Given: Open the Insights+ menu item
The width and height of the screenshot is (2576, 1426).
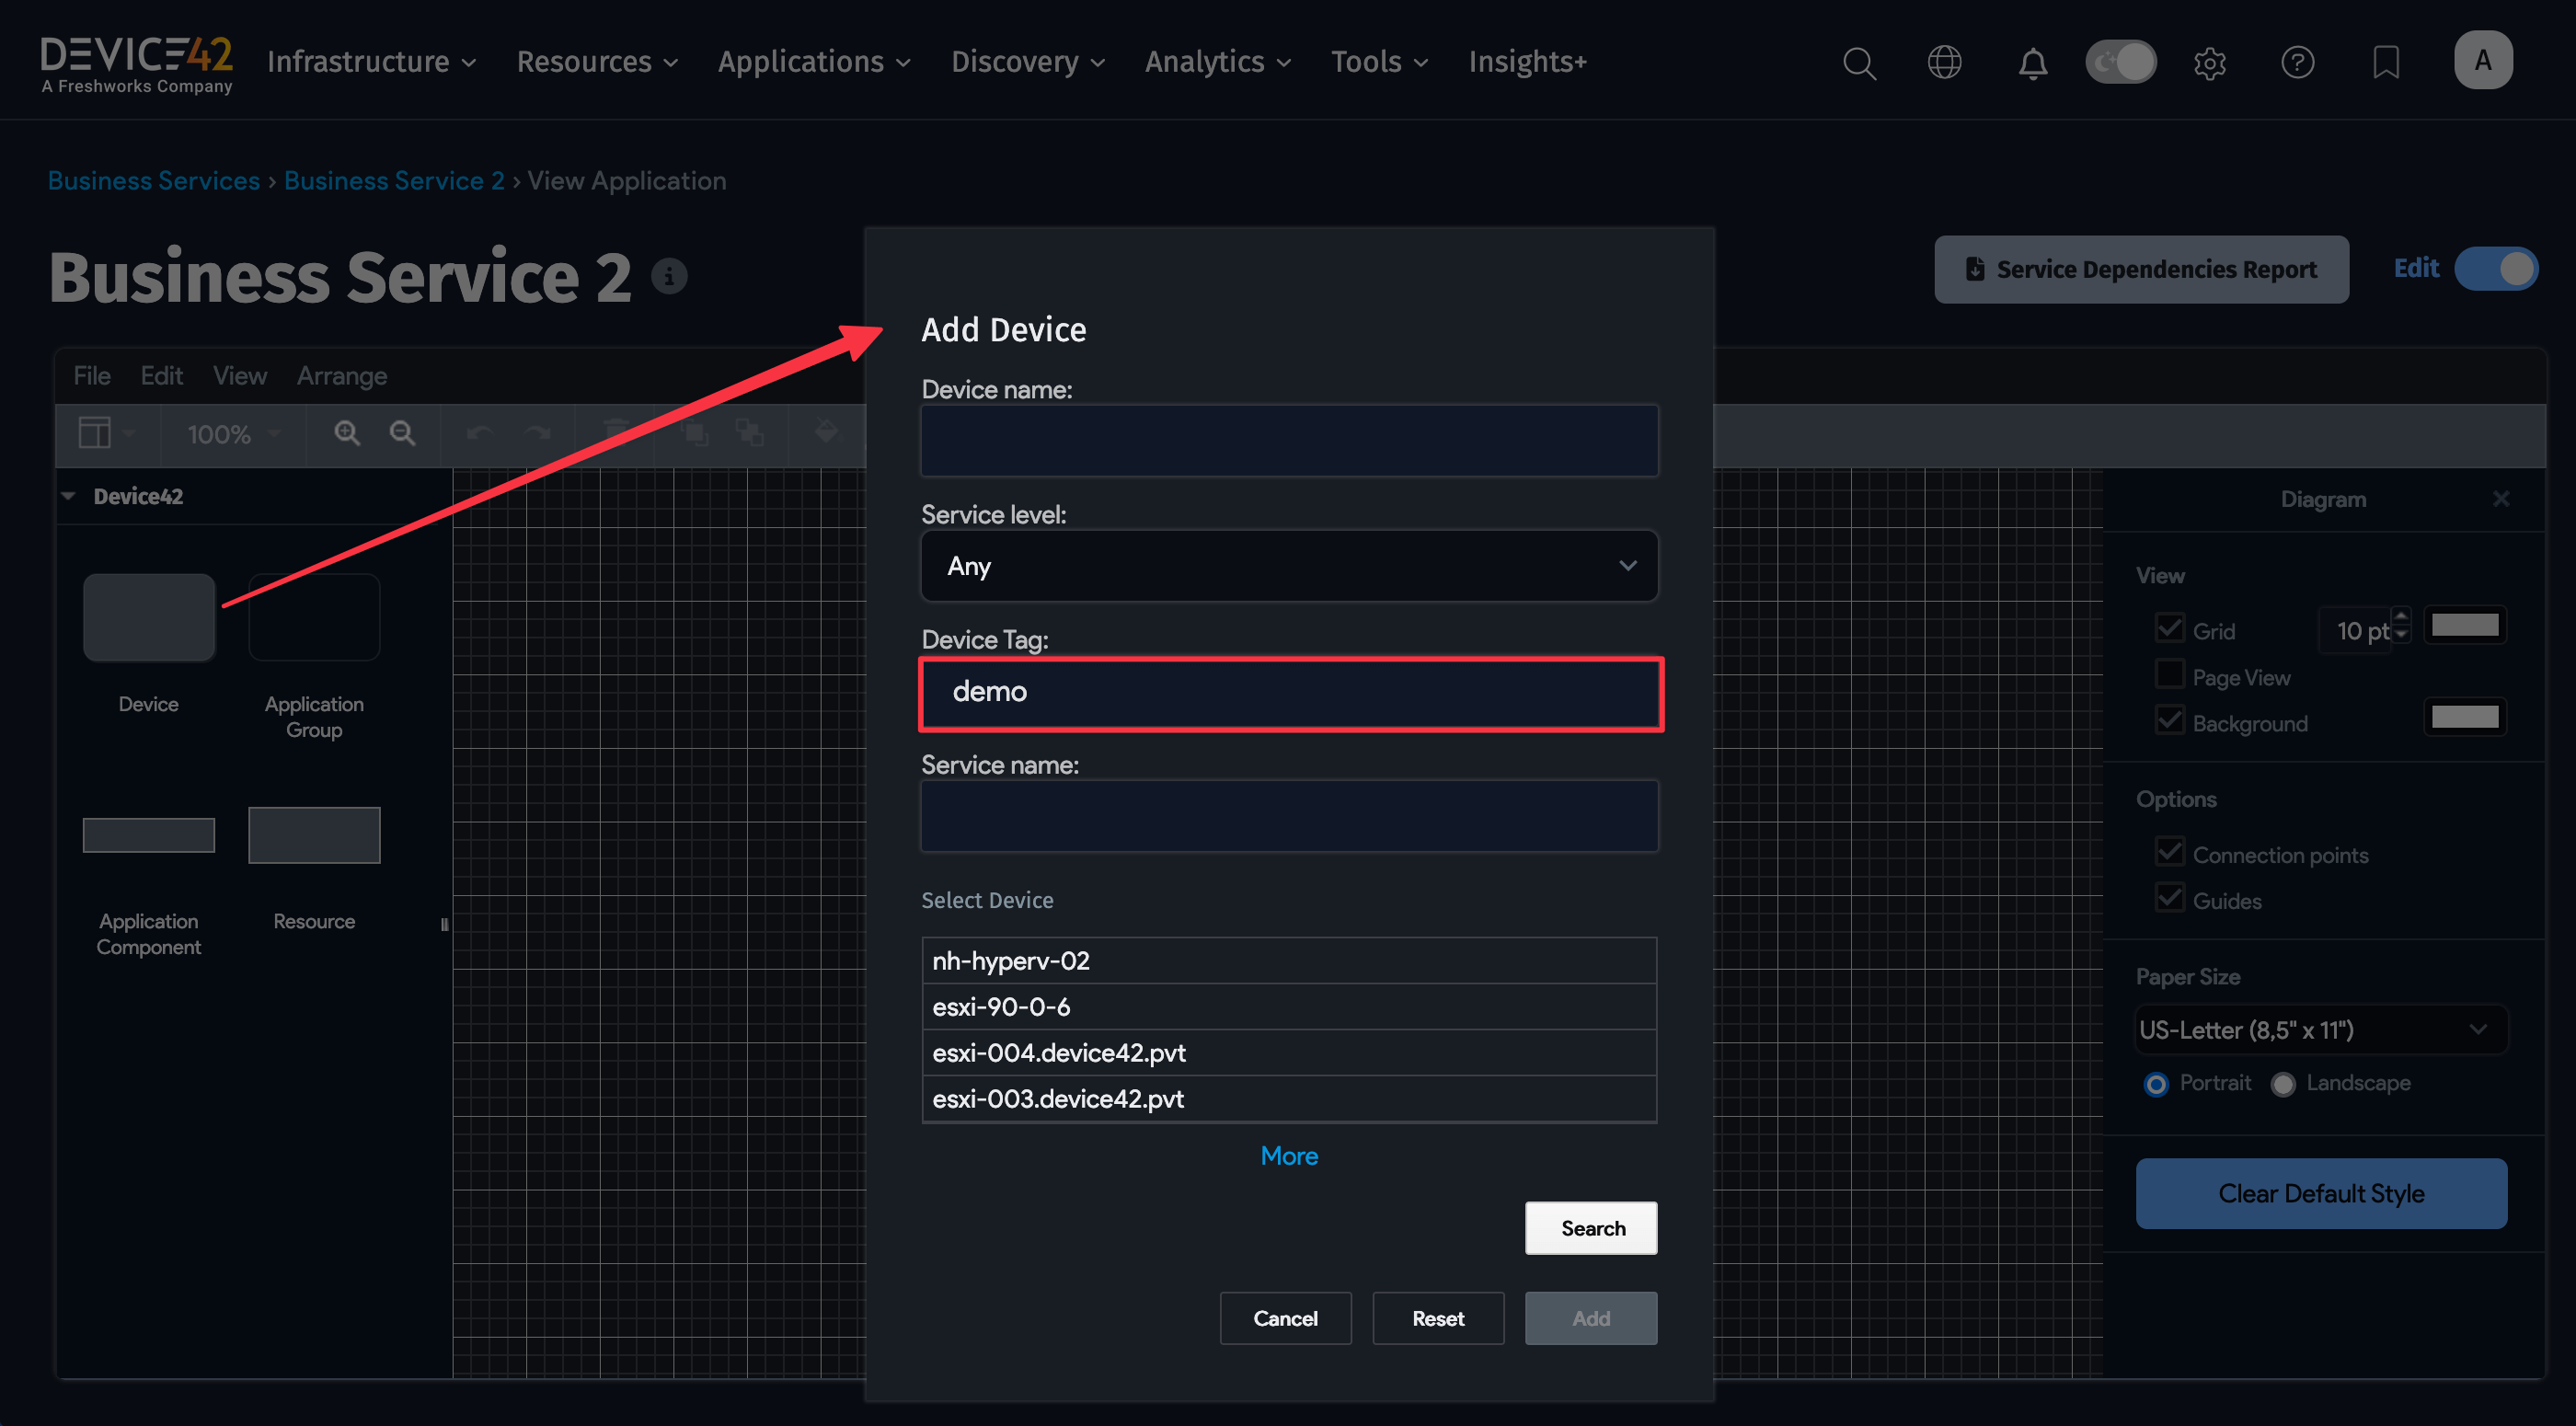Looking at the screenshot, I should (x=1527, y=62).
